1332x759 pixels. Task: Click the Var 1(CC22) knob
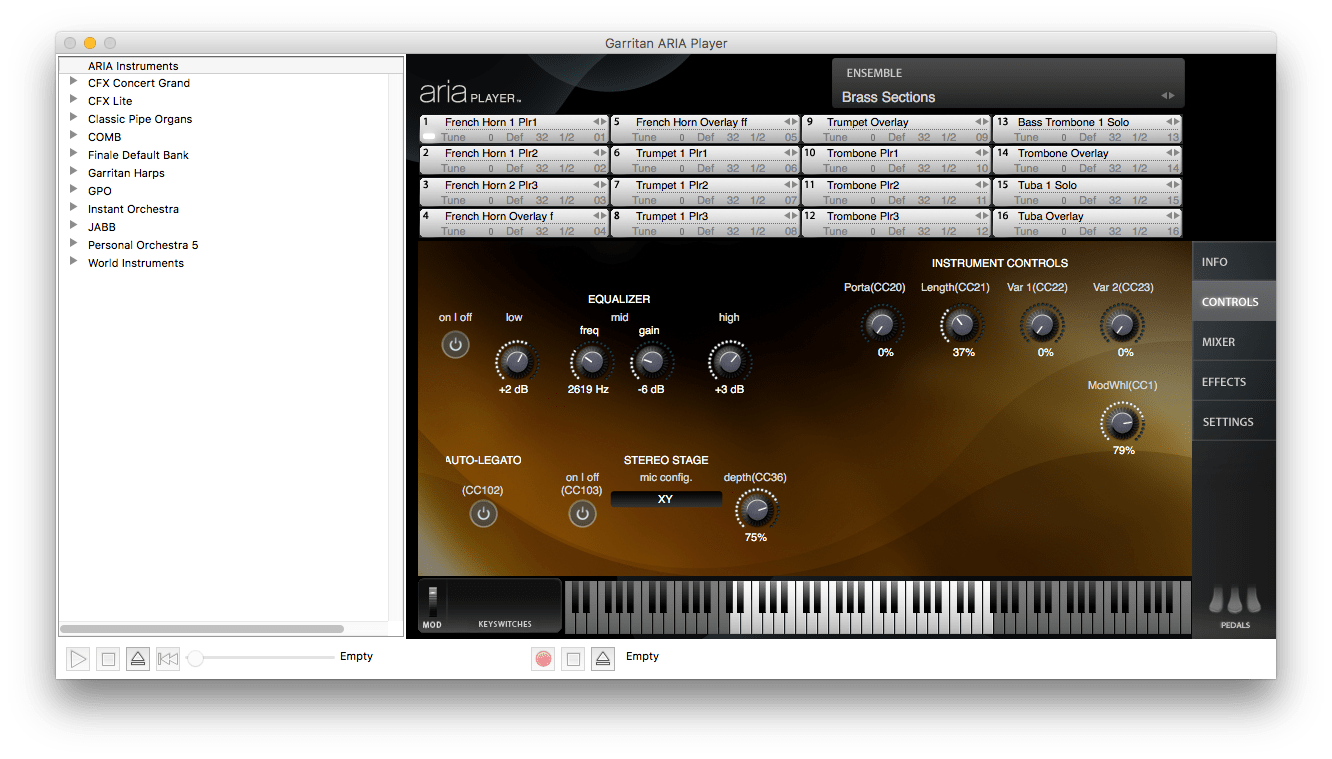pyautogui.click(x=1042, y=324)
